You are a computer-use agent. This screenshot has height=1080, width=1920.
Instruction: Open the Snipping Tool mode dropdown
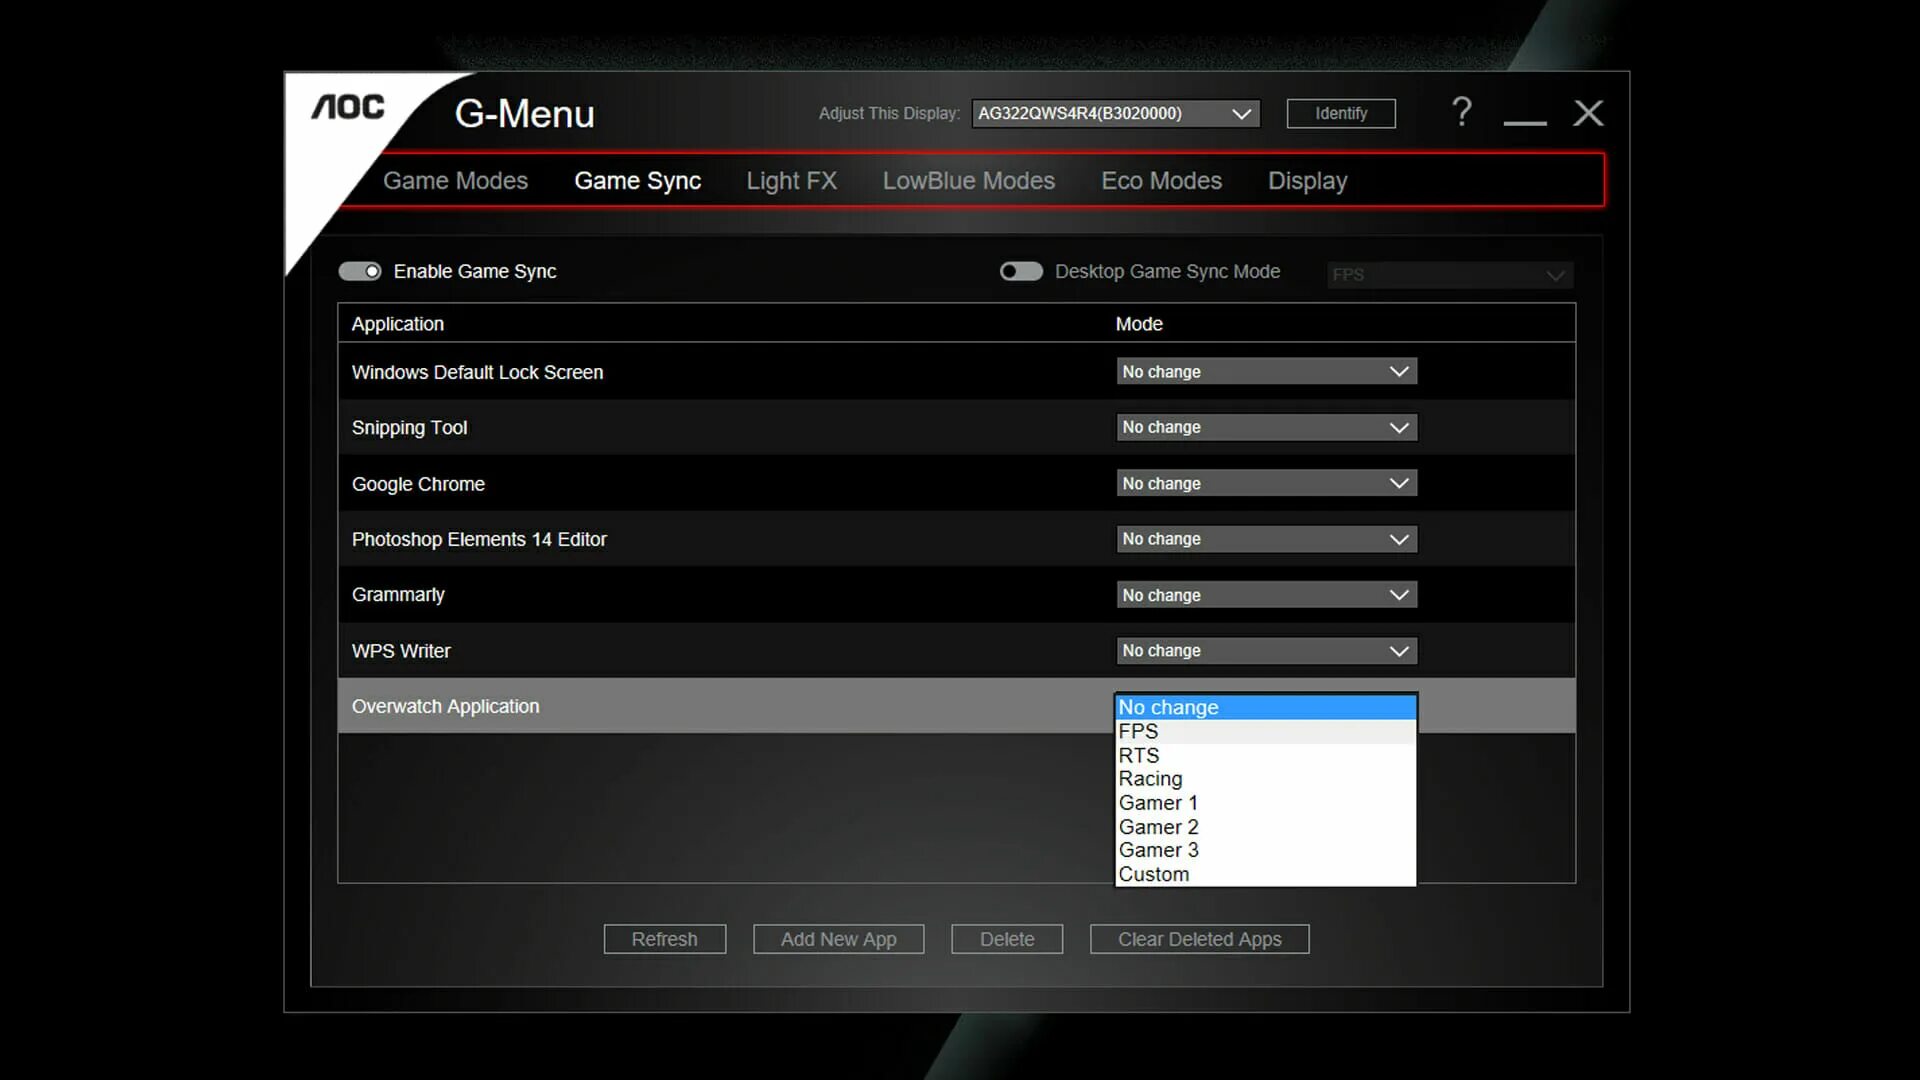[1266, 428]
